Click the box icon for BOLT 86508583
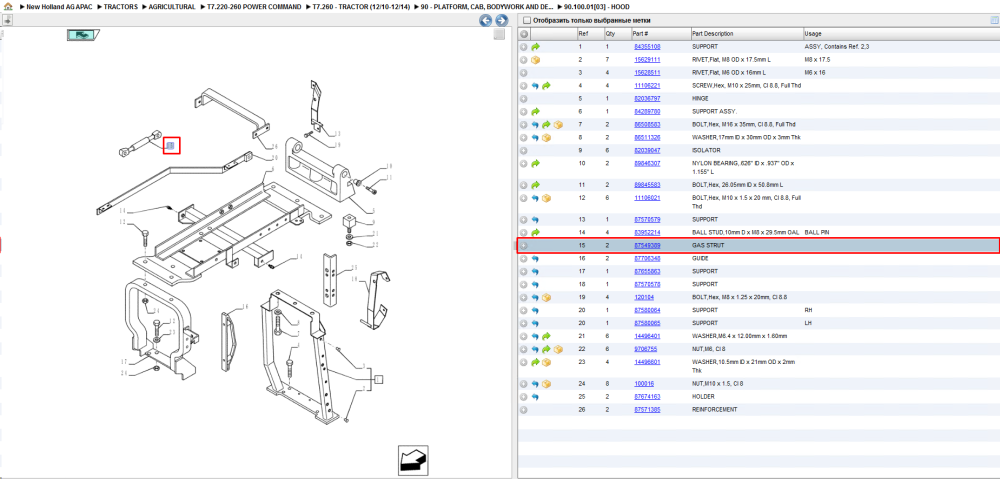The width and height of the screenshot is (1000, 479). 558,124
